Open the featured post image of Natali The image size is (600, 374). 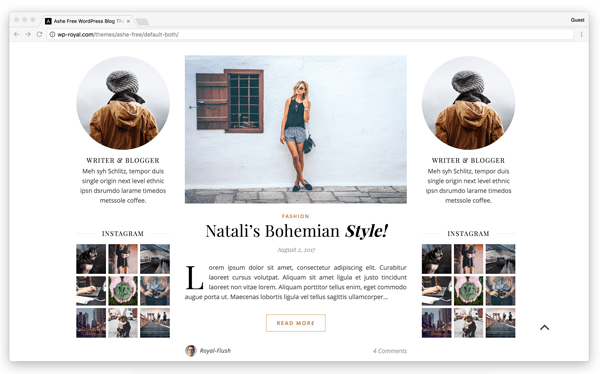coord(296,129)
